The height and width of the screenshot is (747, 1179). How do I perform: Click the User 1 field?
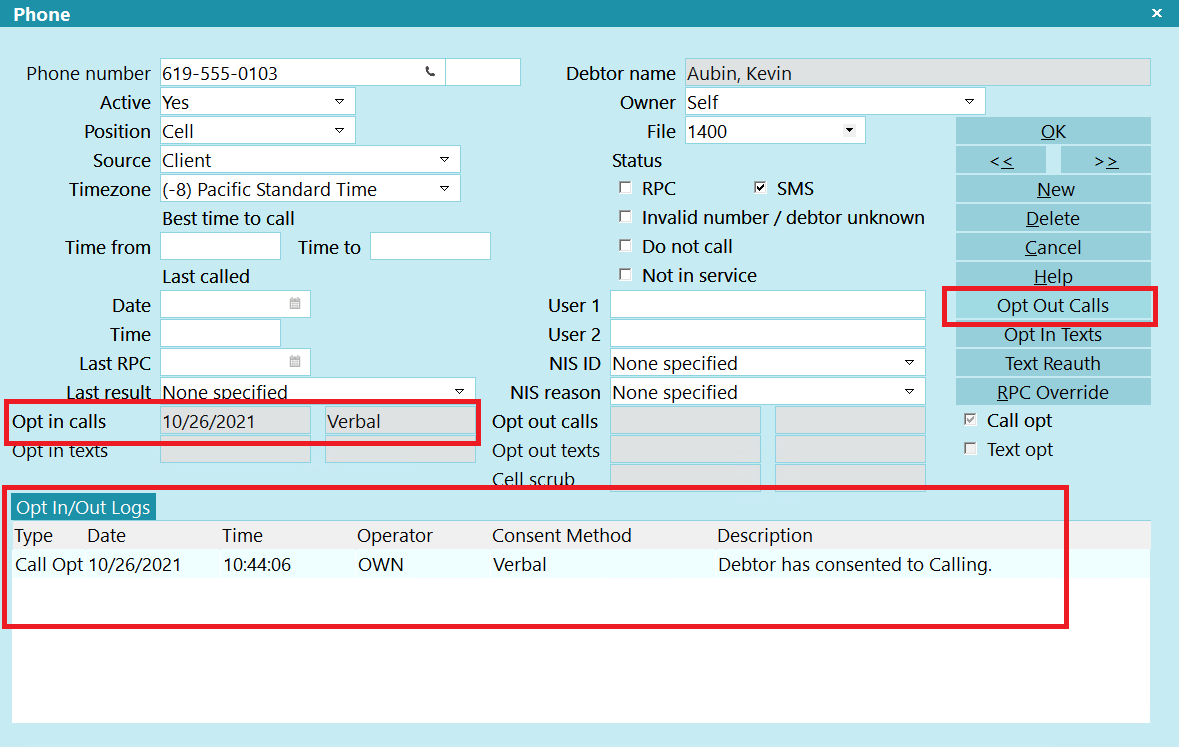coord(768,305)
